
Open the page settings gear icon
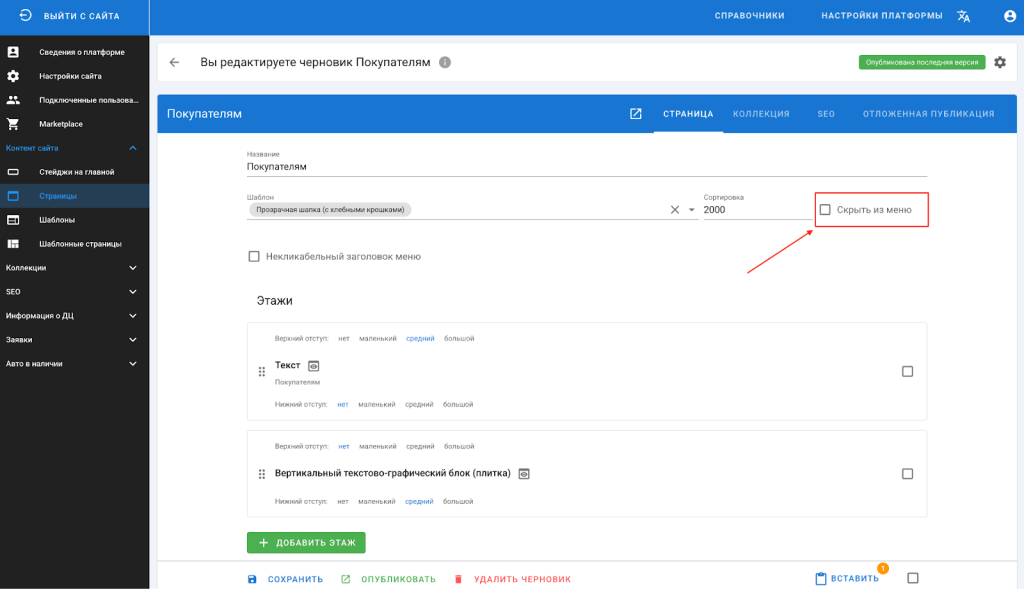pyautogui.click(x=999, y=62)
